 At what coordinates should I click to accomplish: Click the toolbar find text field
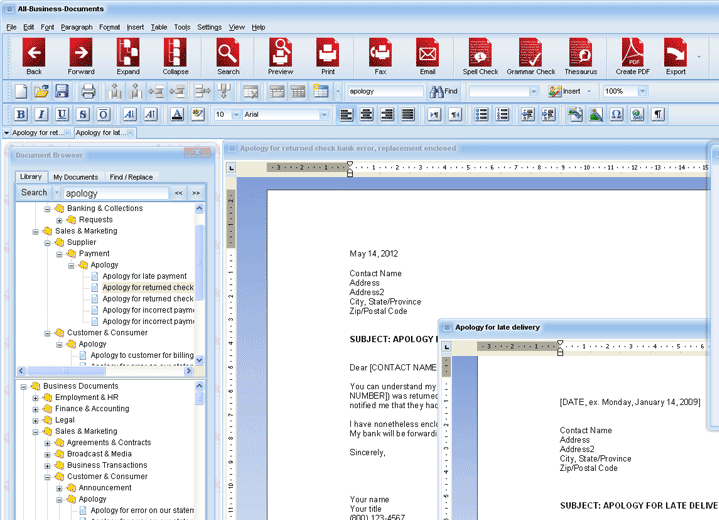385,91
